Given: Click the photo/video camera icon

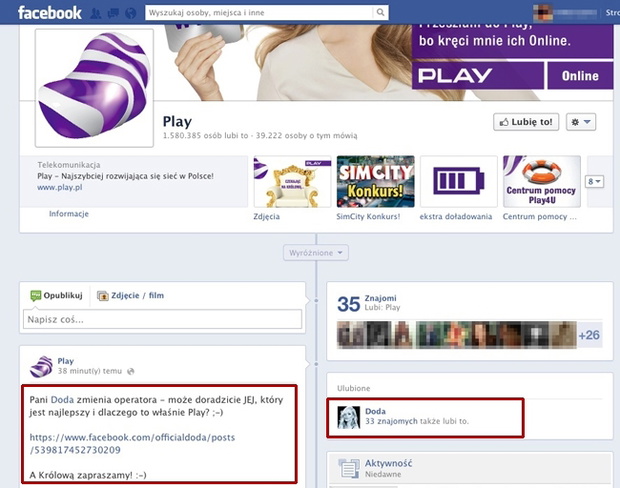Looking at the screenshot, I should 103,295.
